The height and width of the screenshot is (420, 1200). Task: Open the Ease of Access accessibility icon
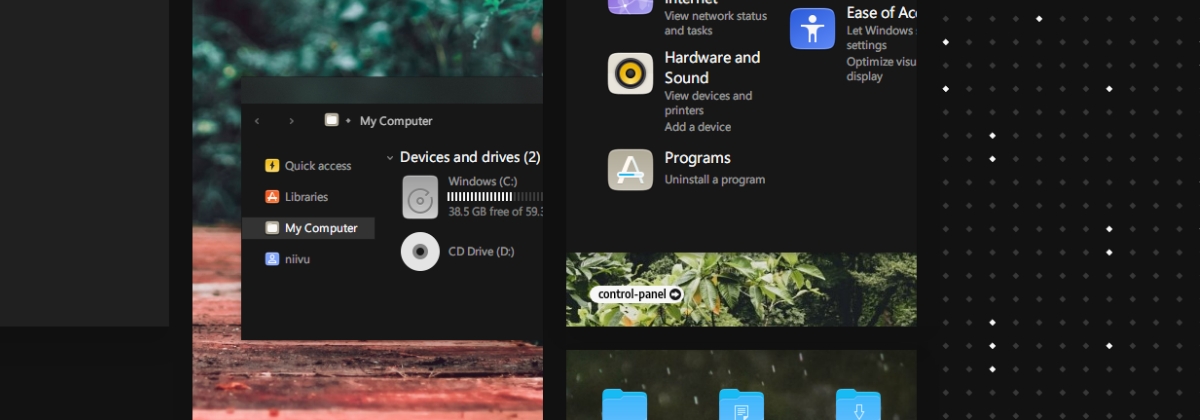[812, 28]
